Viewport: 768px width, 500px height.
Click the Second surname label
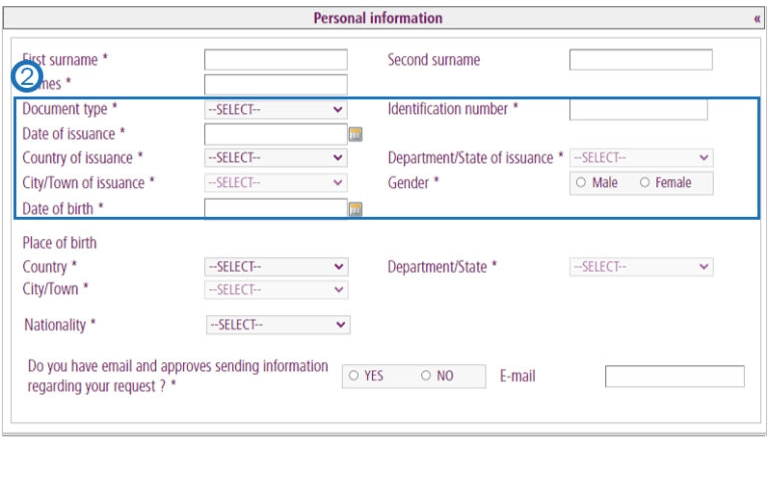[x=433, y=60]
